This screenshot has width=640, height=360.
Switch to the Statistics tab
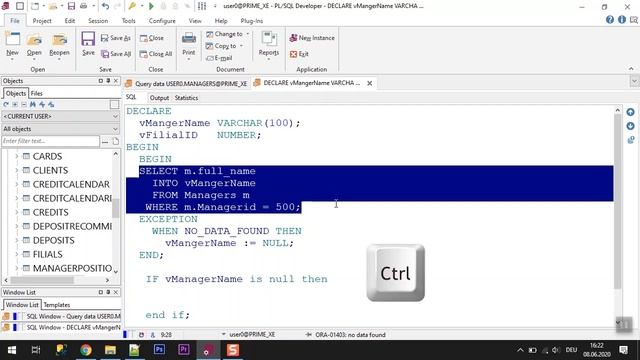tap(186, 98)
